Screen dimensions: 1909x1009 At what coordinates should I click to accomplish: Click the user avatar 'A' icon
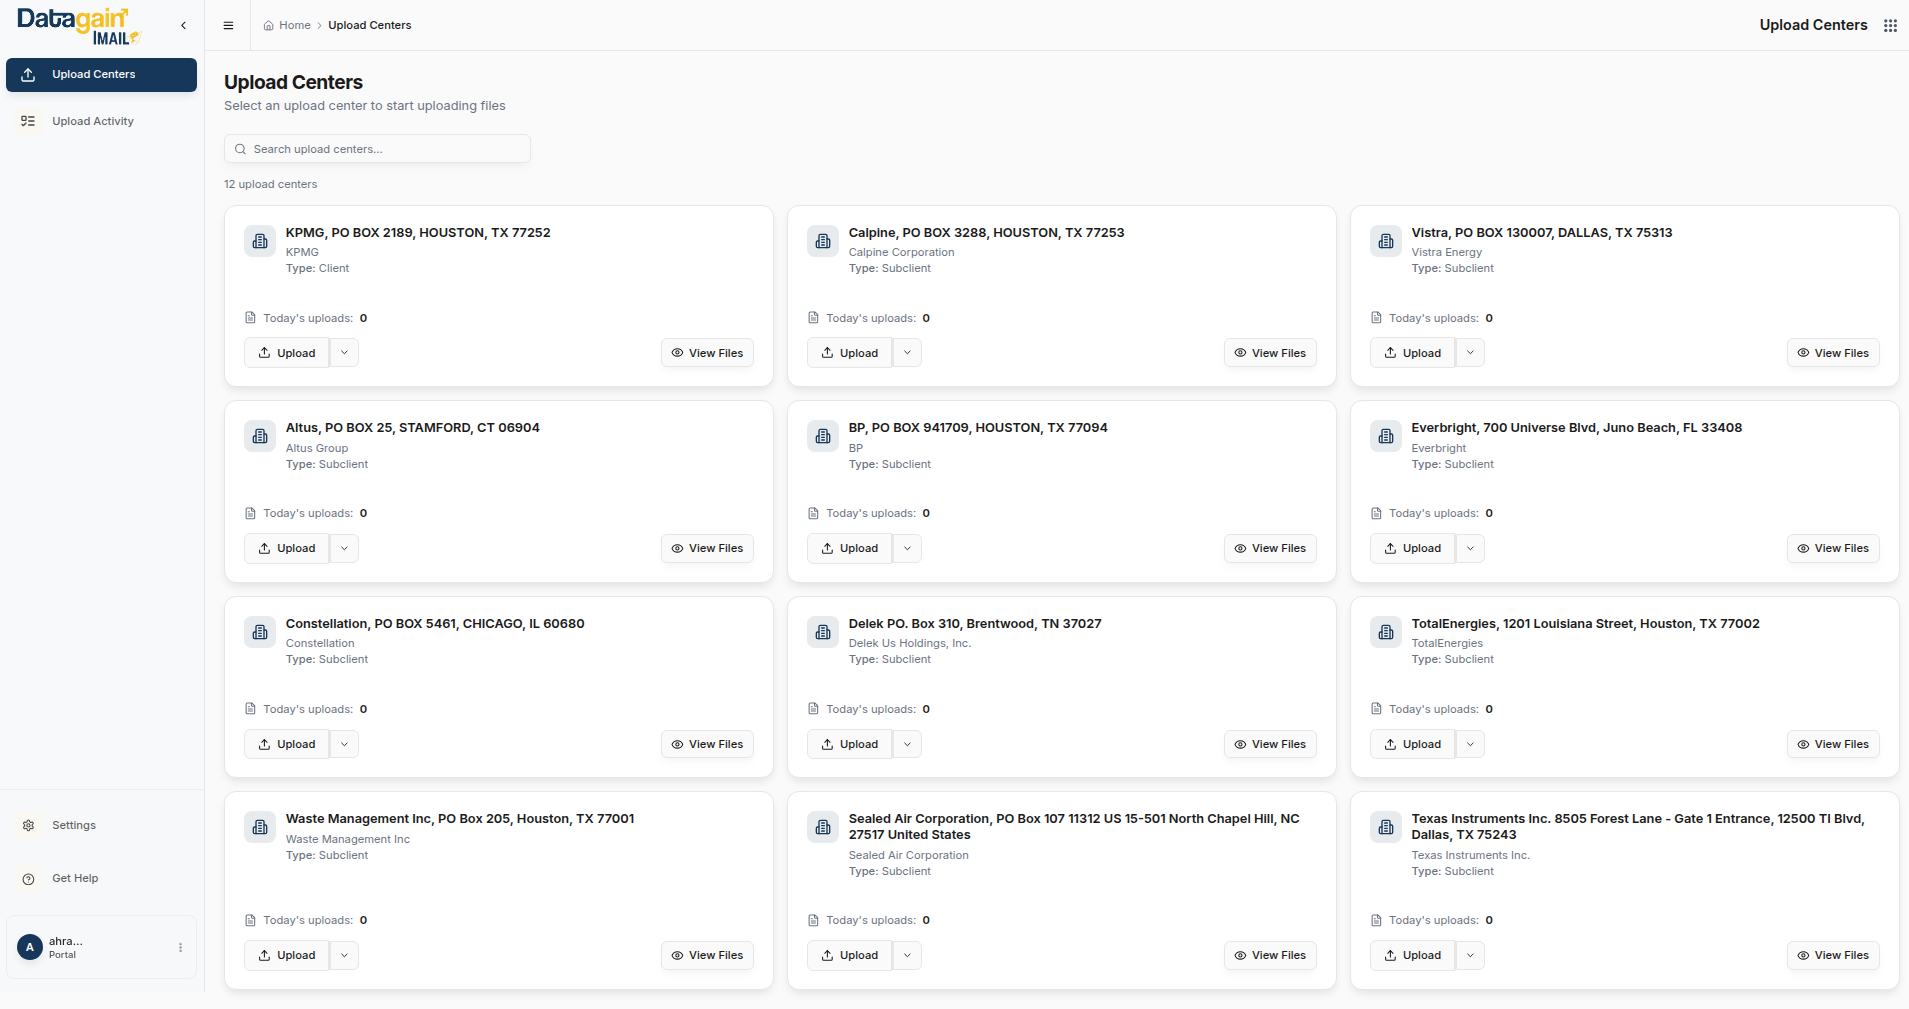[x=29, y=947]
